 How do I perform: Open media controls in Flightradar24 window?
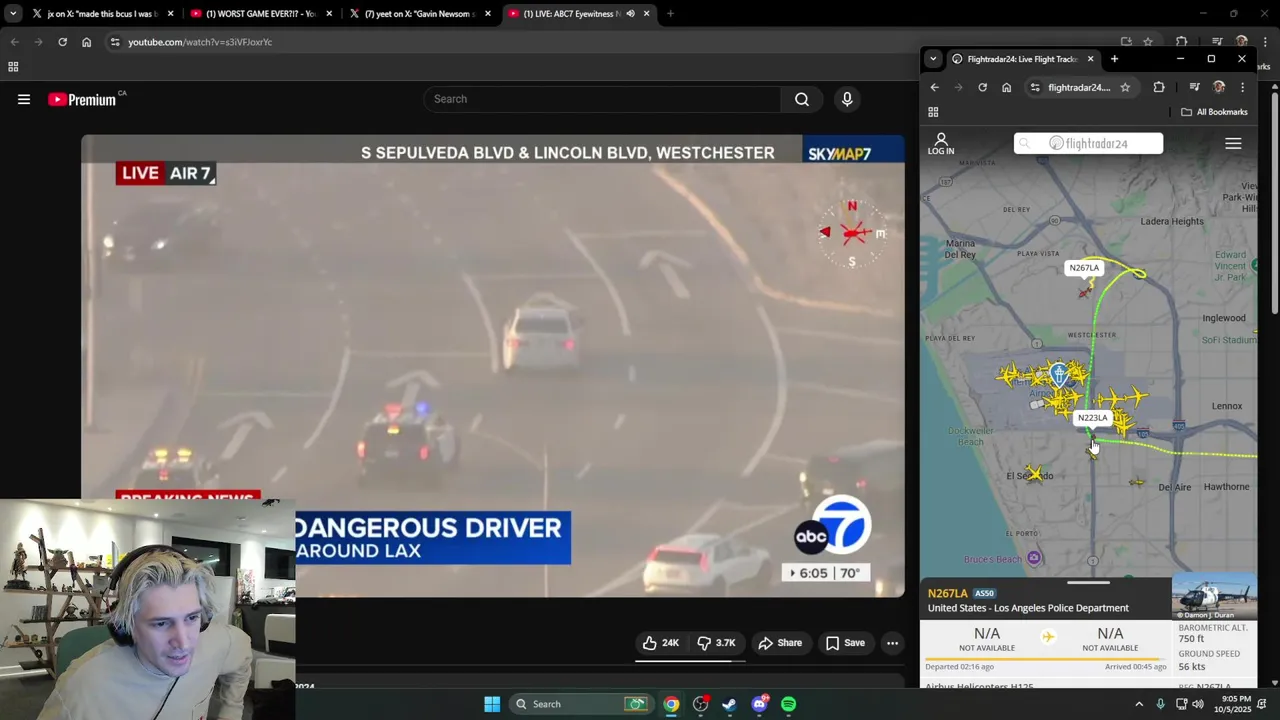point(1194,87)
